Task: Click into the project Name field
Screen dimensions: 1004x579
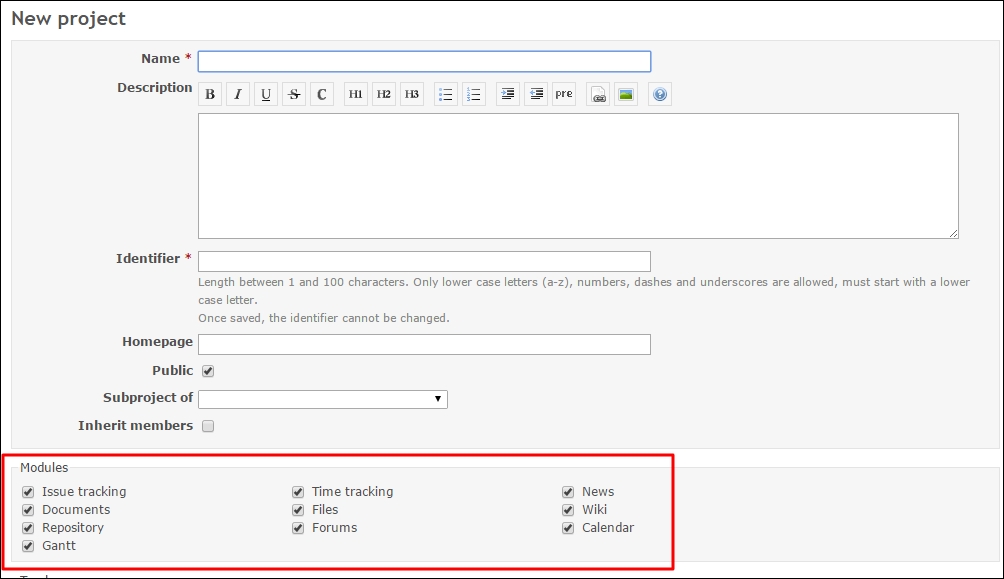Action: [424, 61]
